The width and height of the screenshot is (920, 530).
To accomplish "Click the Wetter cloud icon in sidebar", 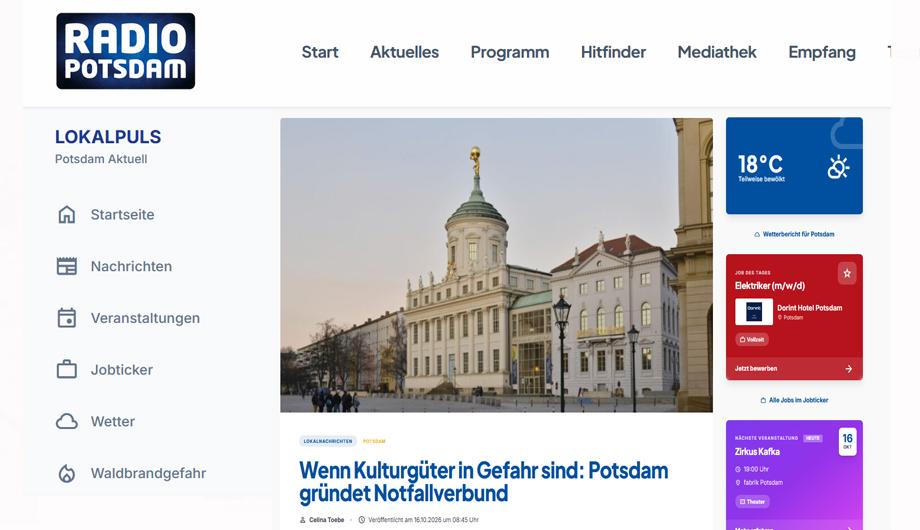I will pyautogui.click(x=67, y=421).
